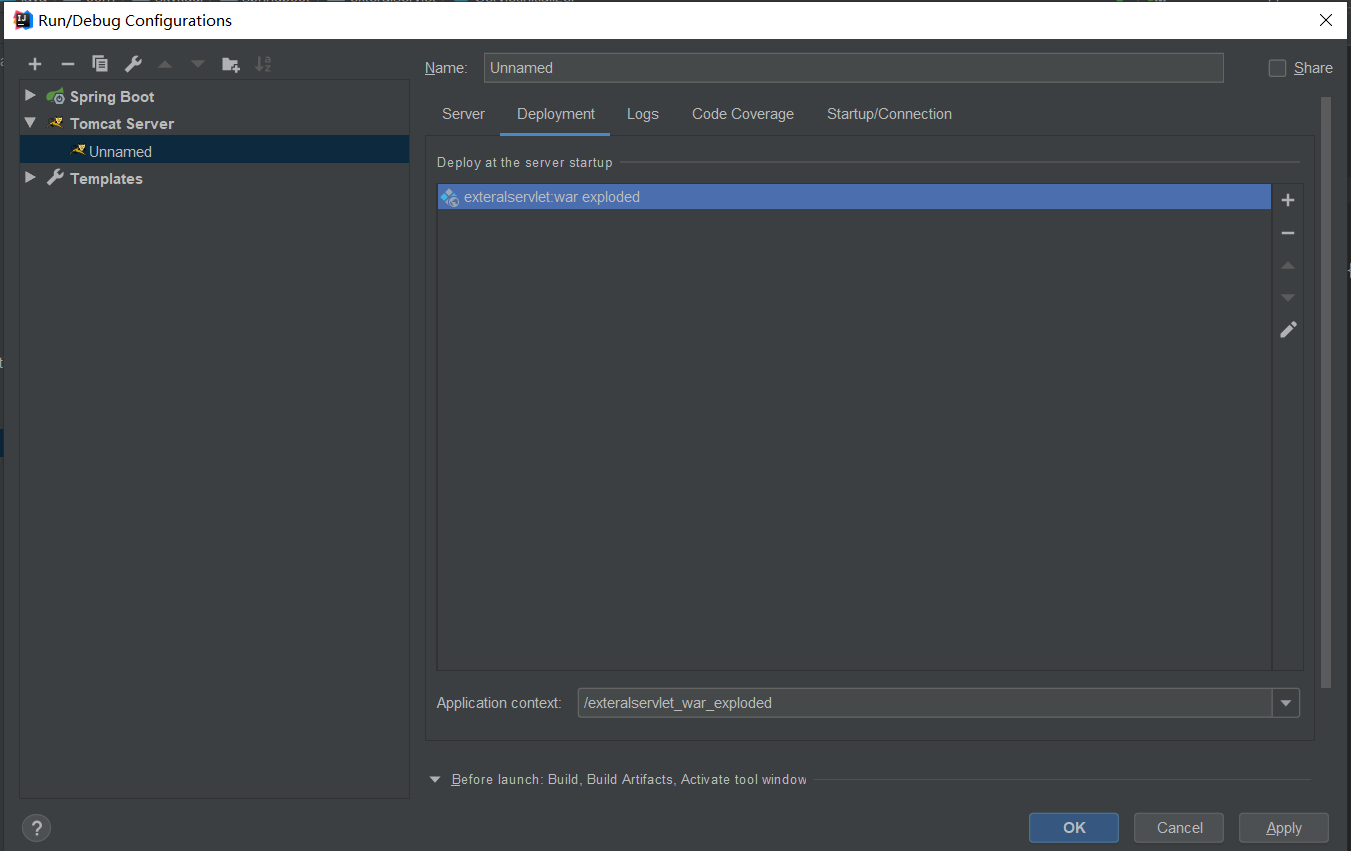Select the exteralservlet:war exploded artifact row
Image resolution: width=1351 pixels, height=851 pixels.
pyautogui.click(x=854, y=197)
